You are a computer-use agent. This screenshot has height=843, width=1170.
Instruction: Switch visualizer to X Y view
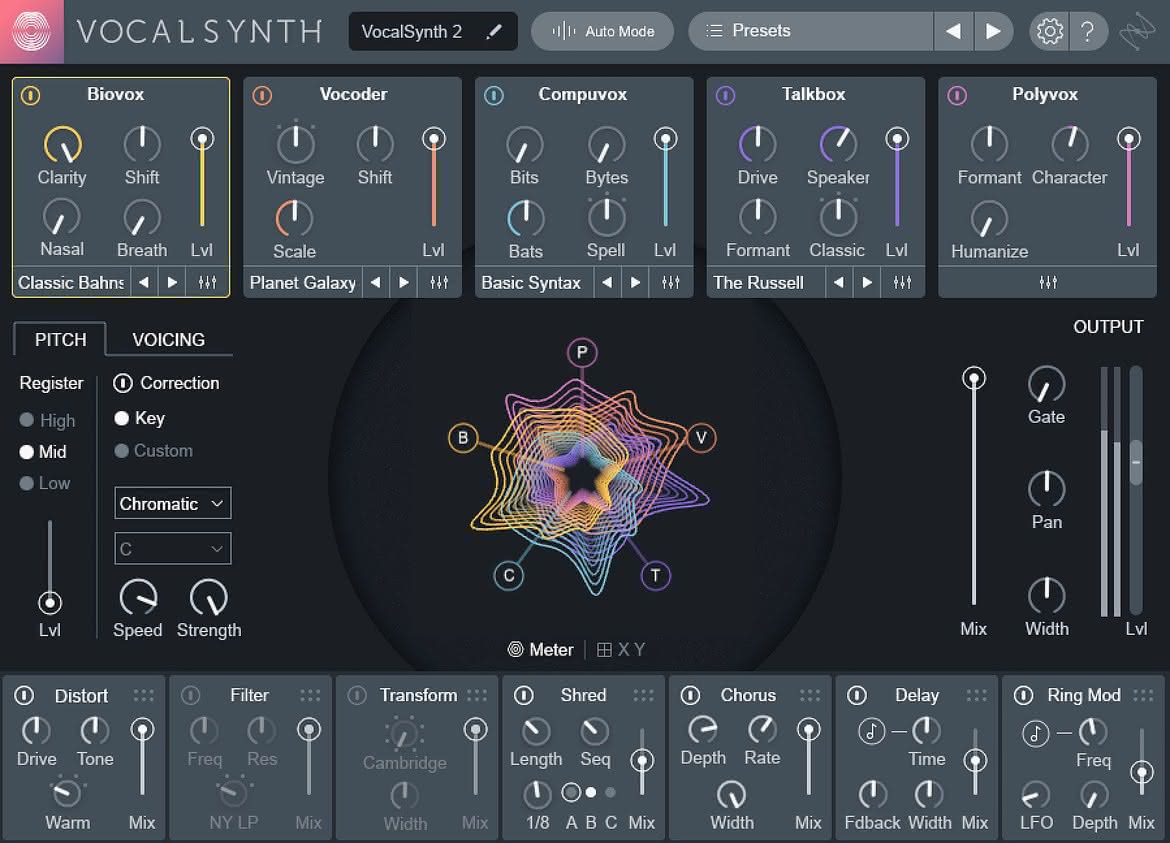(621, 650)
